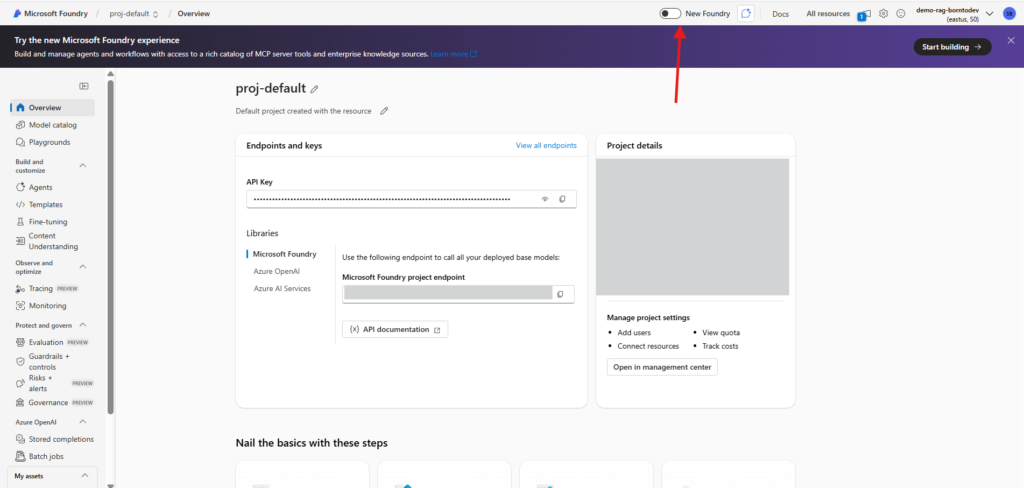Open the user account avatar
The image size is (1024, 488).
[x=1009, y=13]
